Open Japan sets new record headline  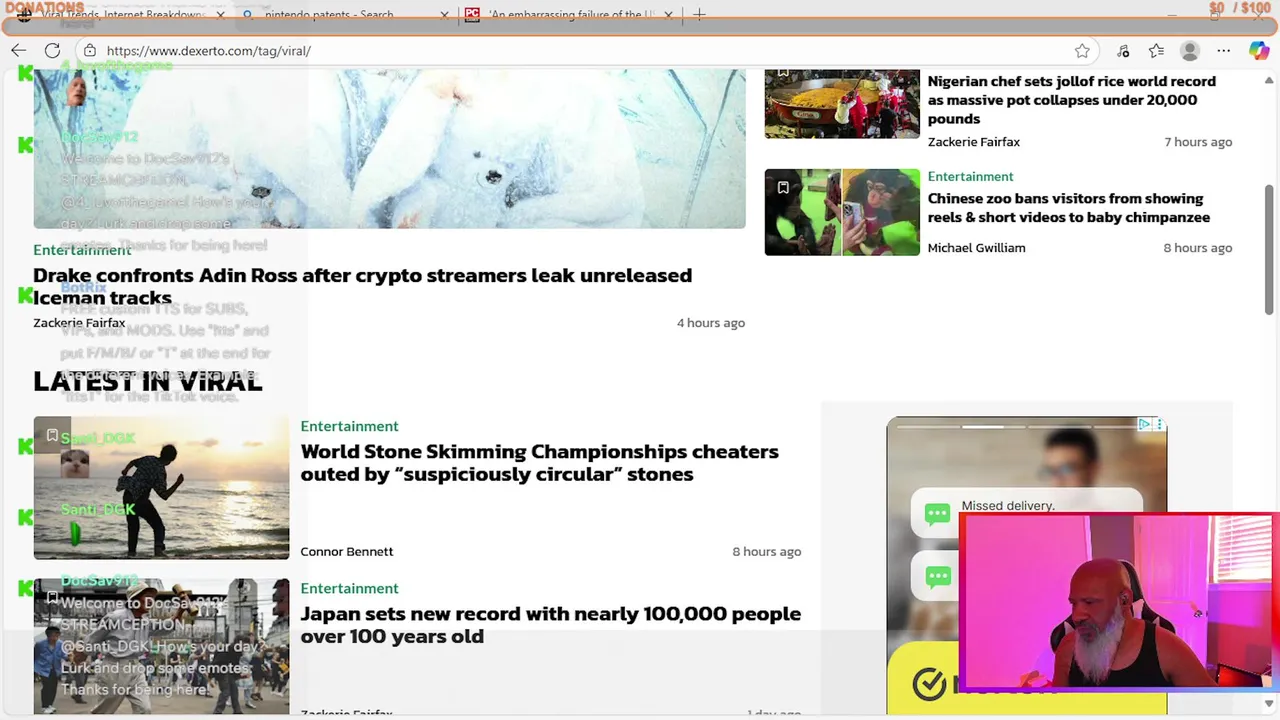[550, 625]
